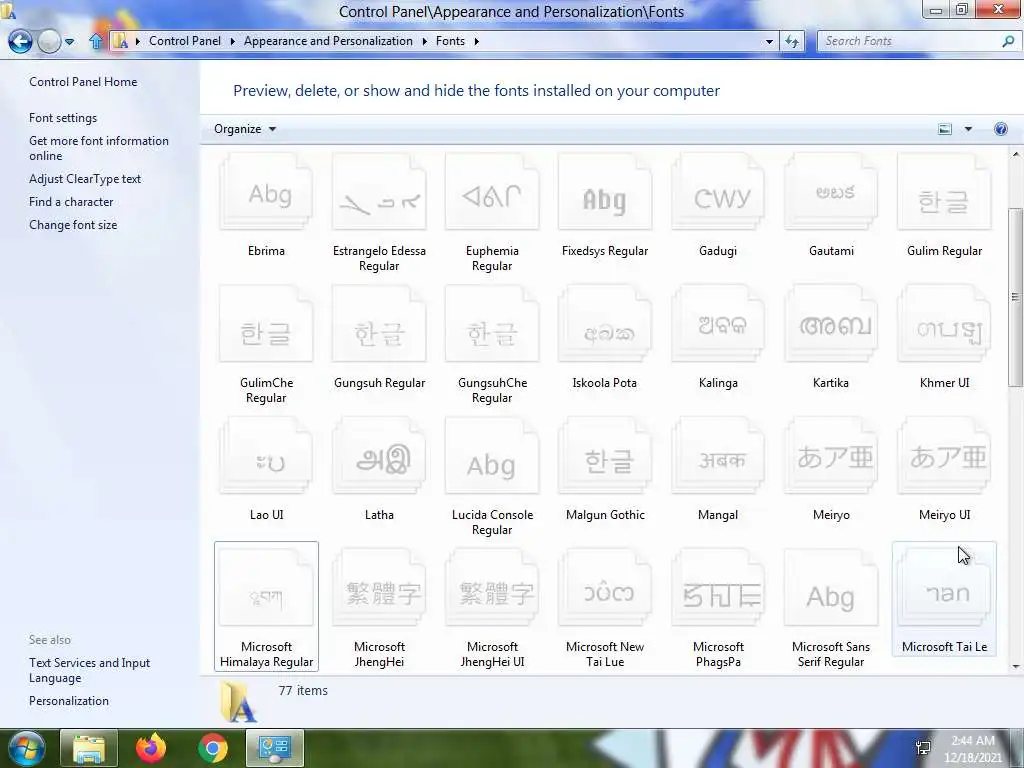Click the change your view icon

(945, 129)
